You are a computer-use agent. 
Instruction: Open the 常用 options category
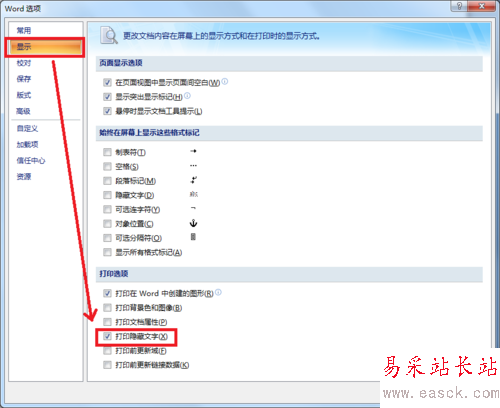[24, 31]
